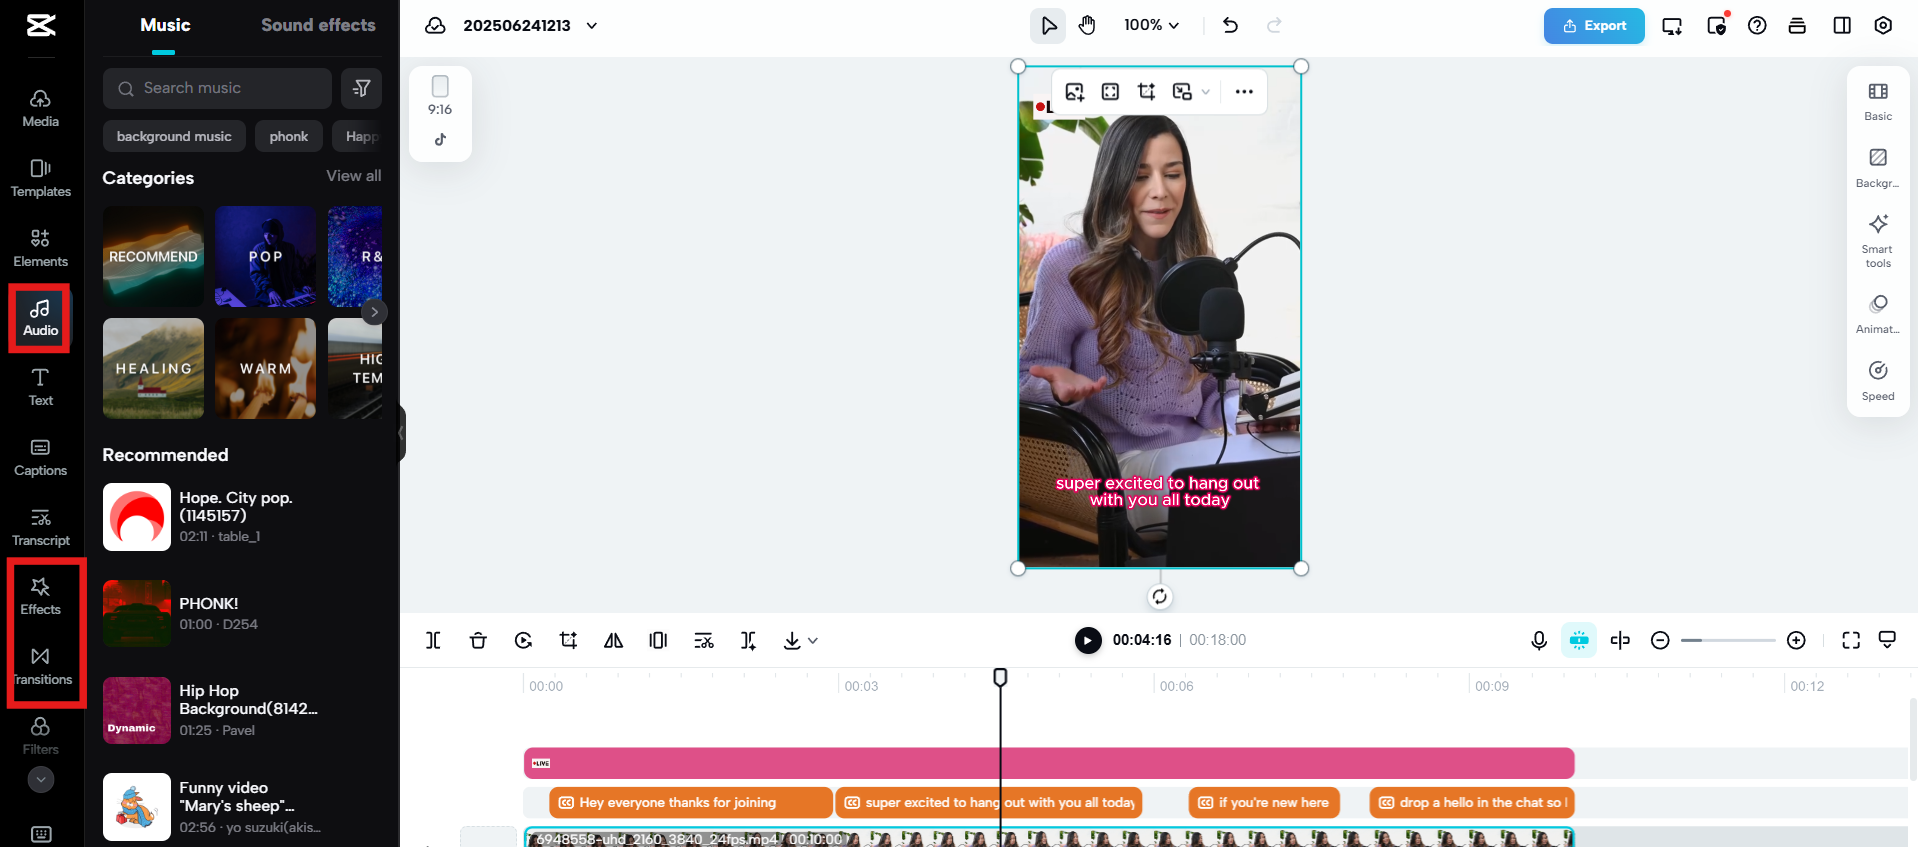Open the Animation properties panel
This screenshot has height=847, width=1918.
point(1878,314)
